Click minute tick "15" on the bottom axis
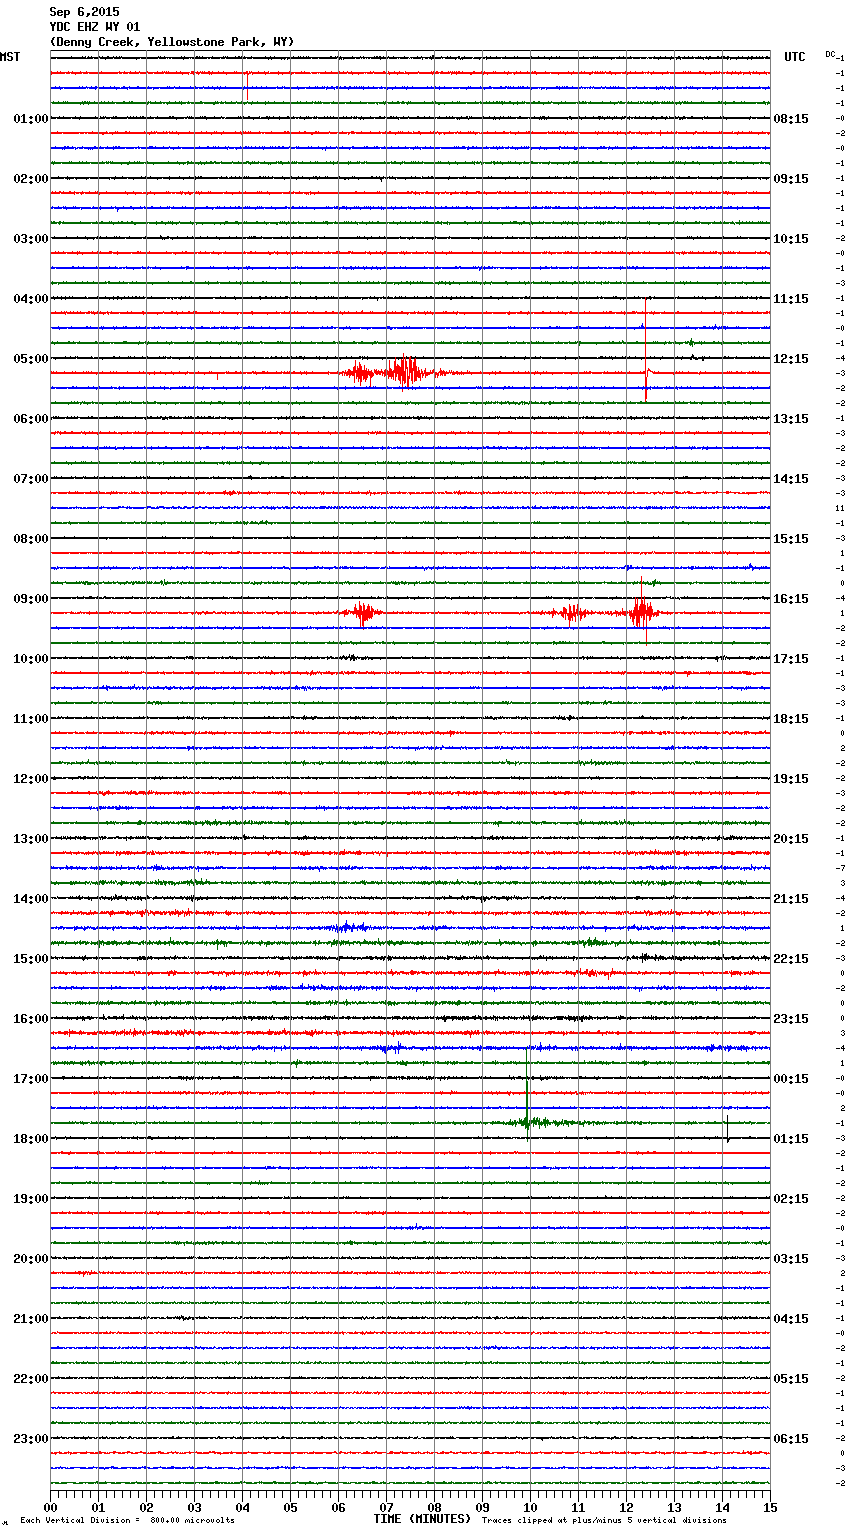This screenshot has height=1534, width=850. 770,1507
